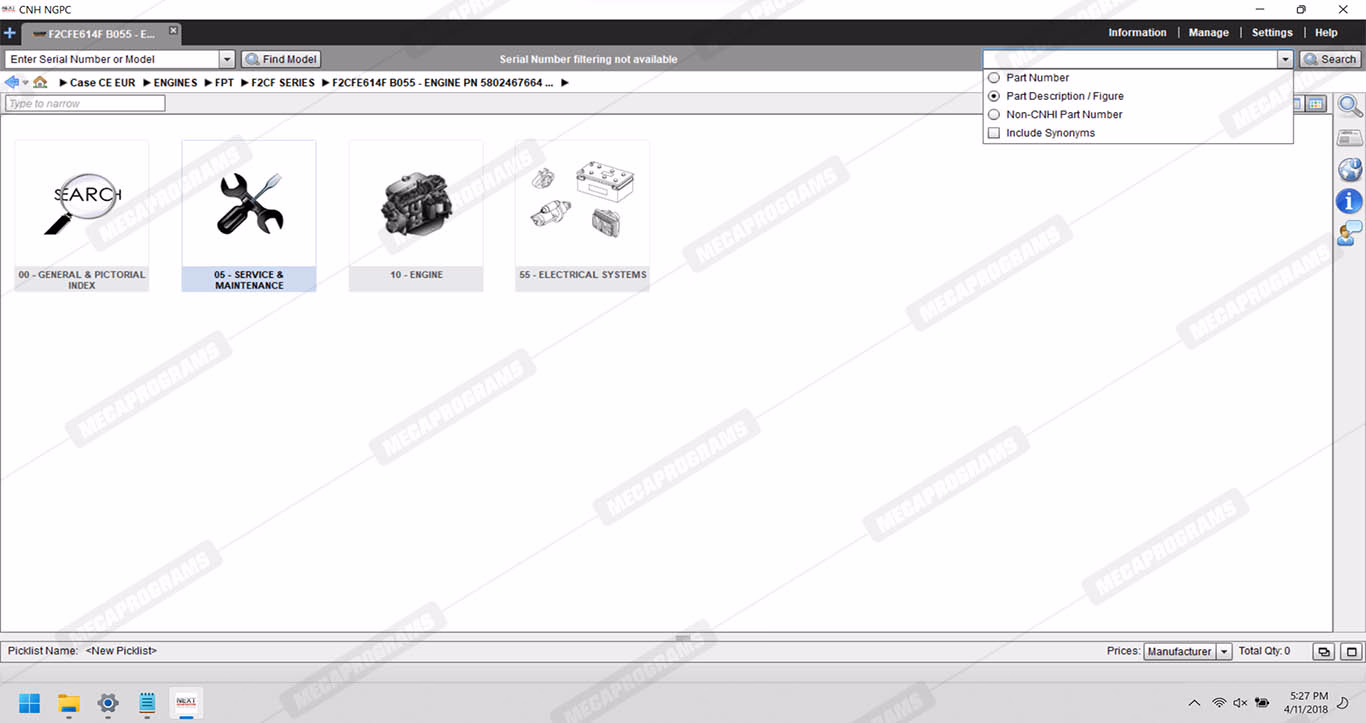Navigate to F2CF SERIES breadcrumb
The height and width of the screenshot is (723, 1366).
(x=282, y=83)
